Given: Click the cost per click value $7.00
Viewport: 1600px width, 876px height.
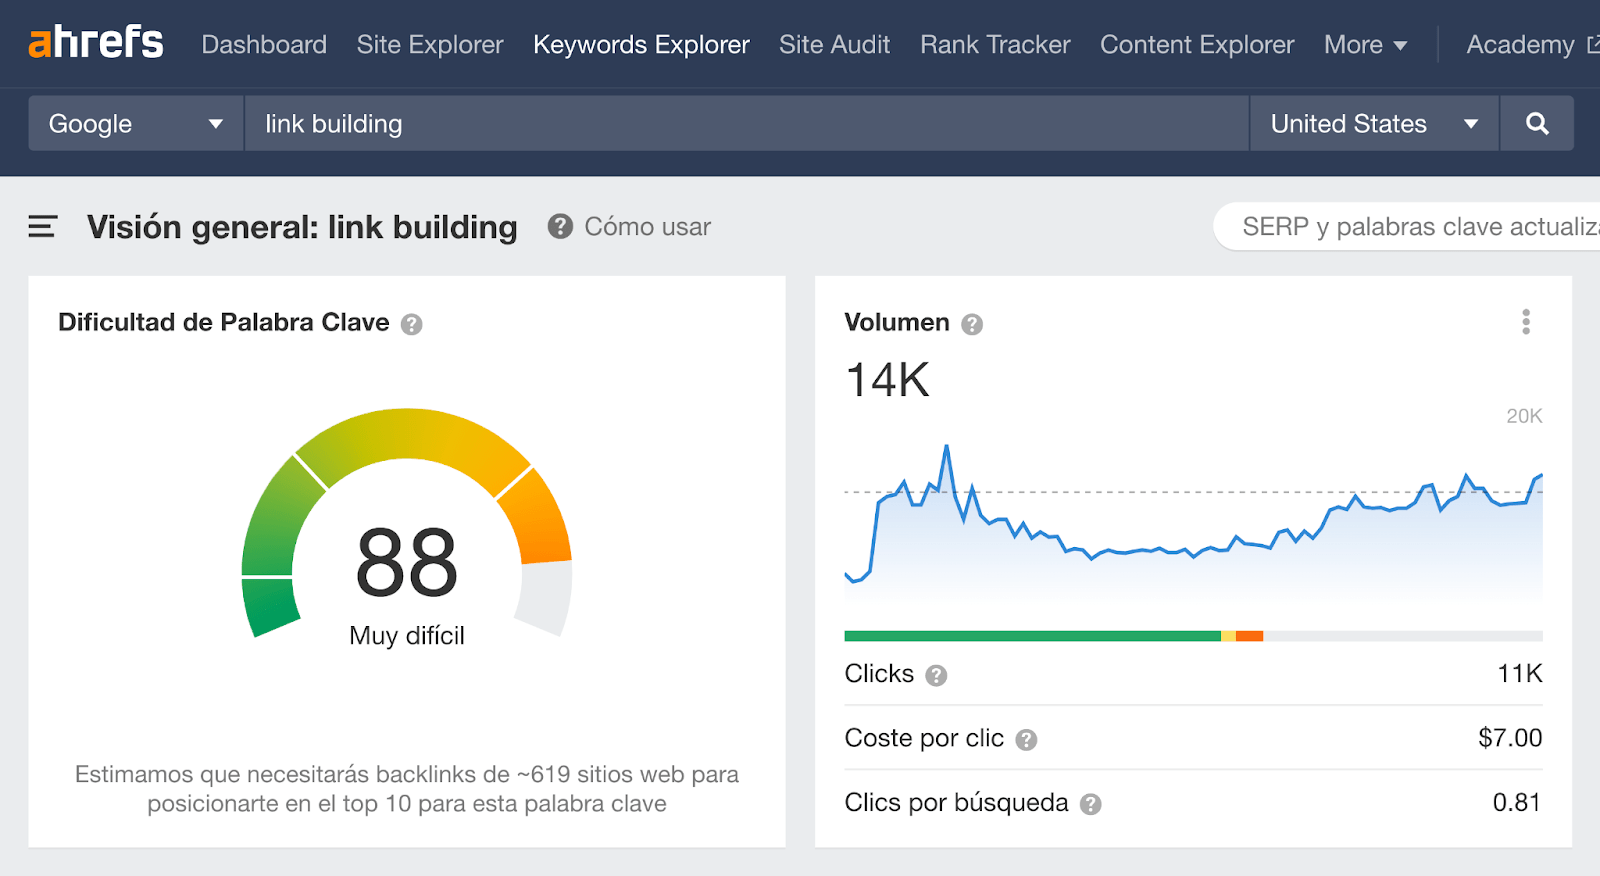Looking at the screenshot, I should [1510, 738].
